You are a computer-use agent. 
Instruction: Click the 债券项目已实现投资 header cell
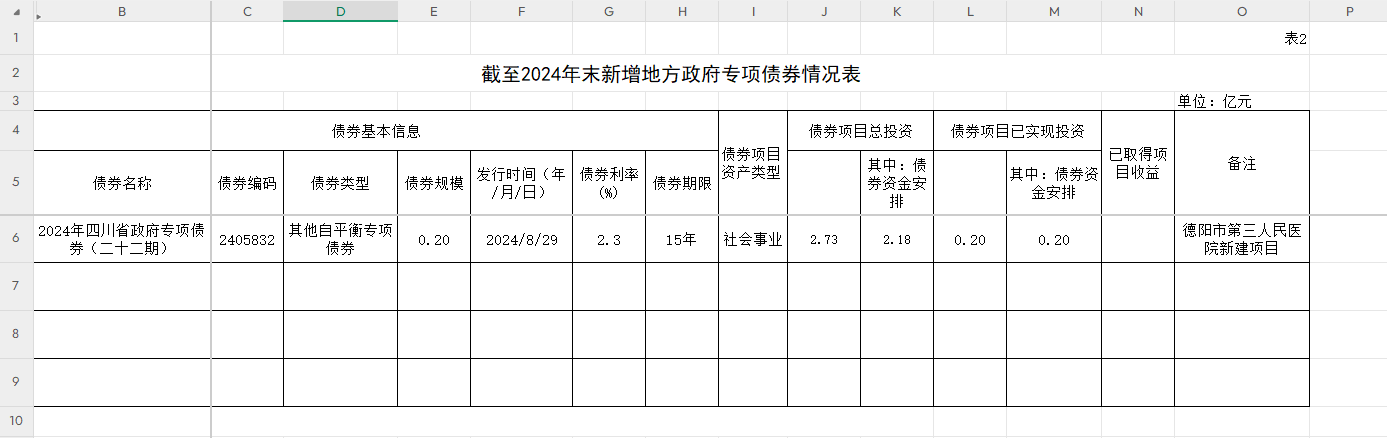click(1018, 130)
